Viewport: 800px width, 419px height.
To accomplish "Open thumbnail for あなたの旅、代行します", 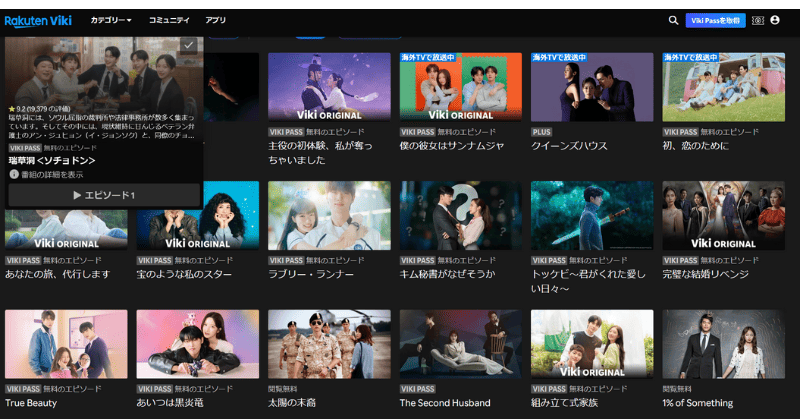I will pos(66,230).
